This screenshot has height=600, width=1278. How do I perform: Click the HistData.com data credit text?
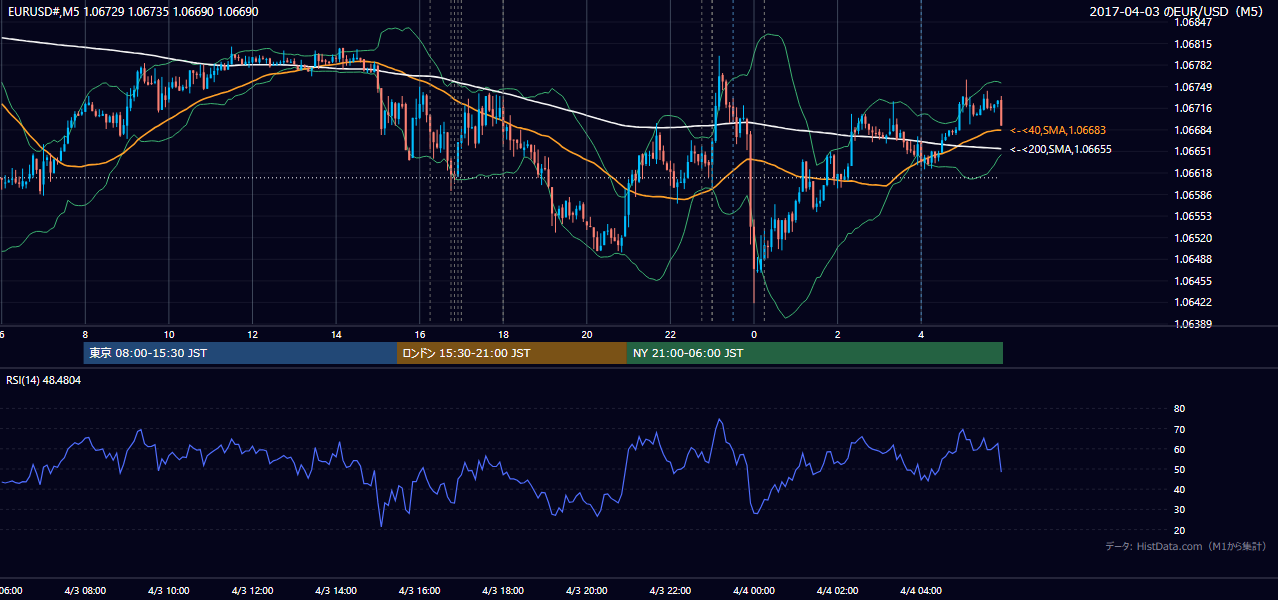tap(1186, 546)
